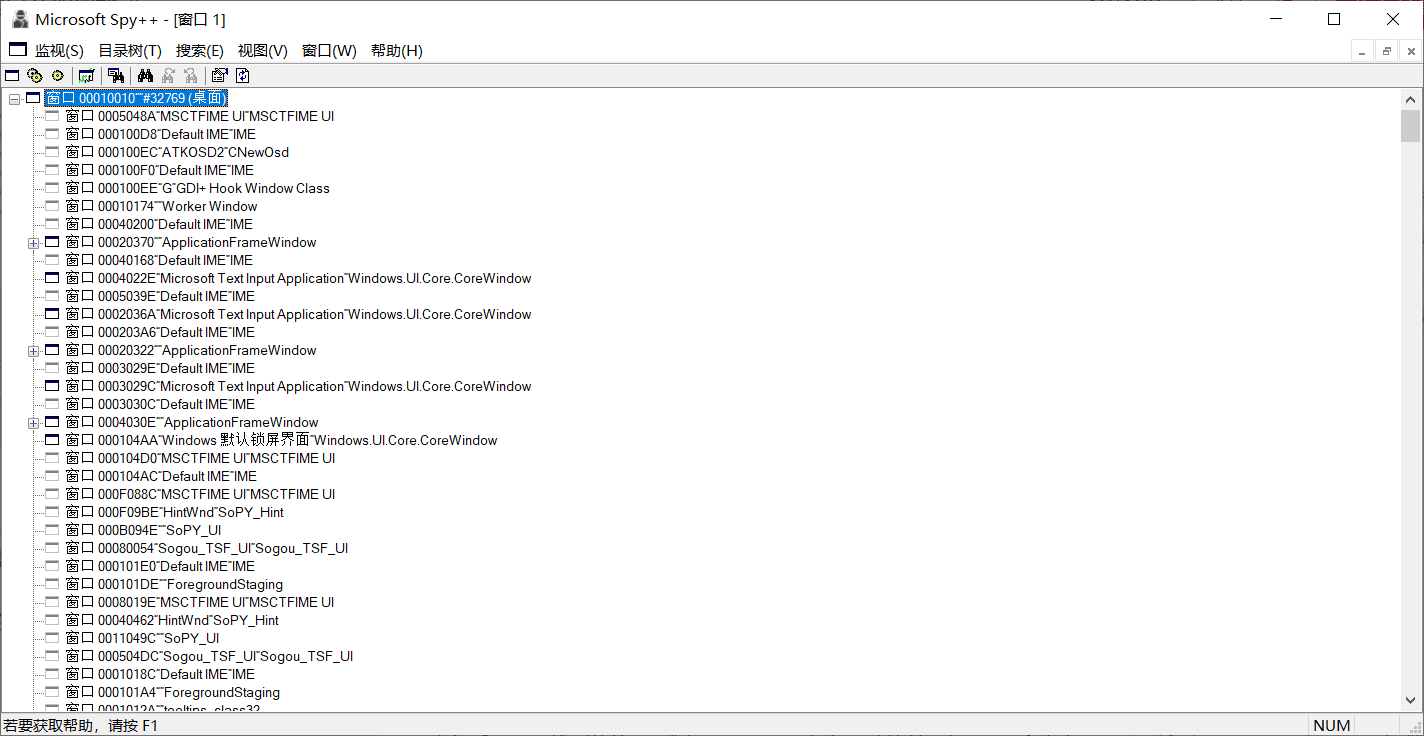Click the binoculars Find icon

[x=145, y=75]
